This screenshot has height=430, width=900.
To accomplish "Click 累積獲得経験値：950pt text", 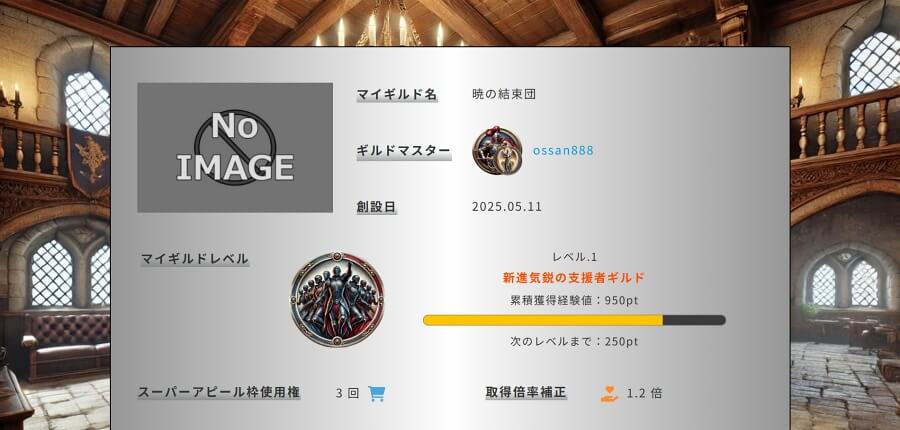I will click(574, 300).
